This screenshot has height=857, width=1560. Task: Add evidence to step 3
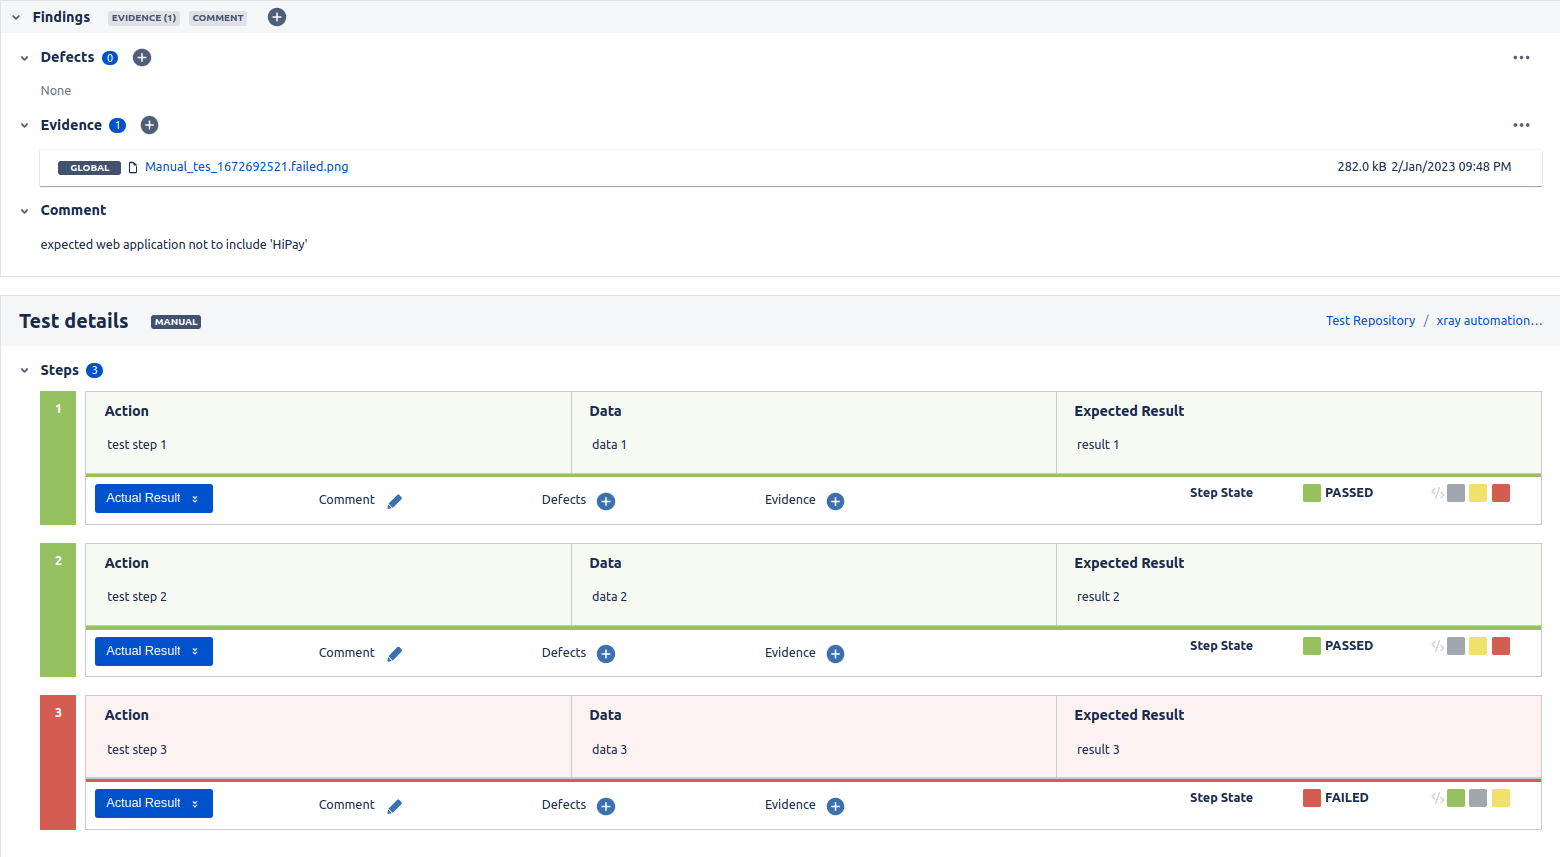[x=836, y=806]
